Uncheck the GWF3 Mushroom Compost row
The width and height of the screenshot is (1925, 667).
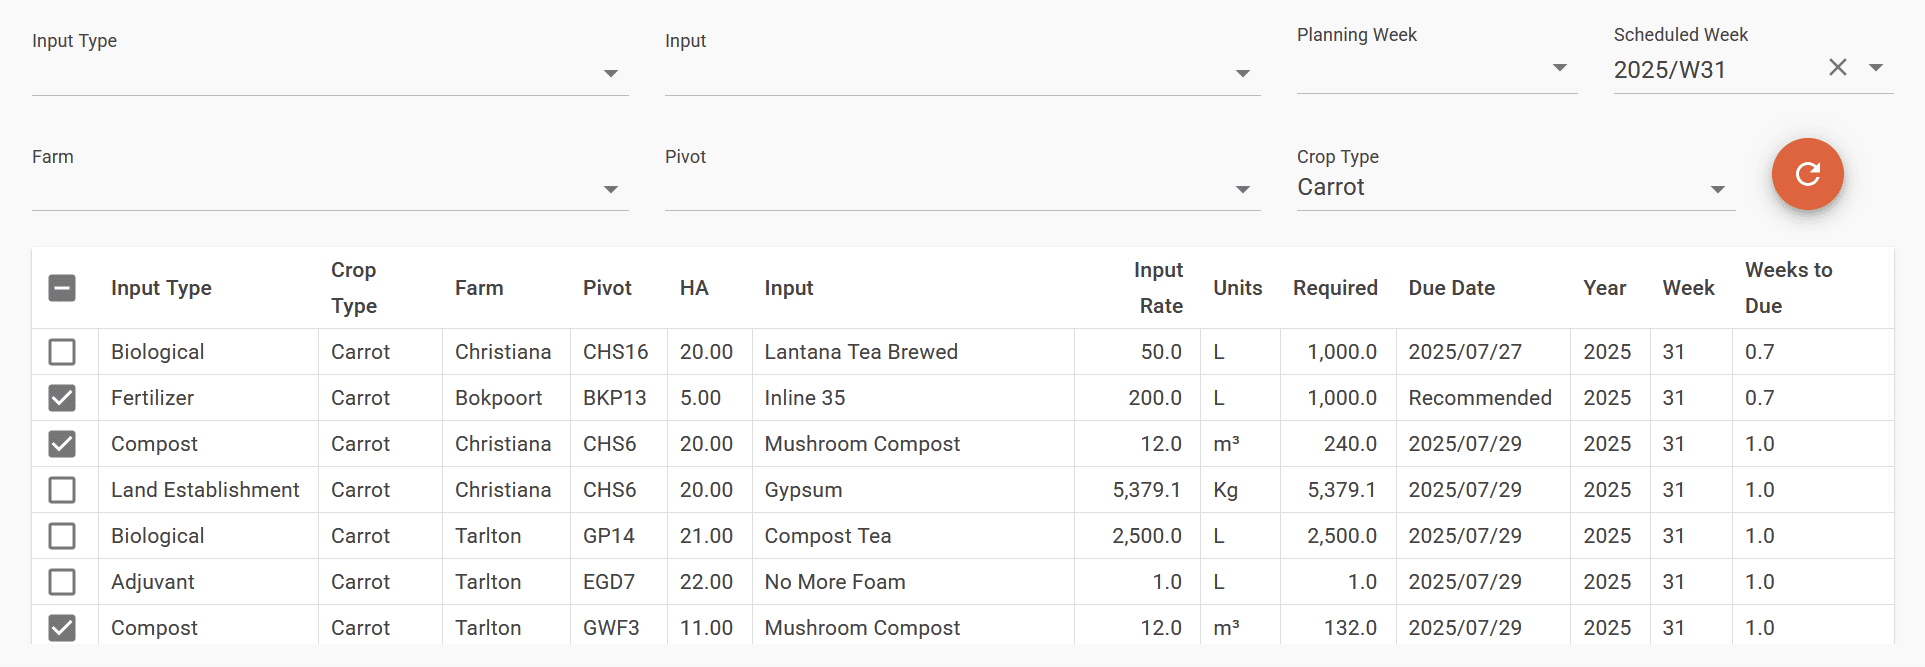62,628
